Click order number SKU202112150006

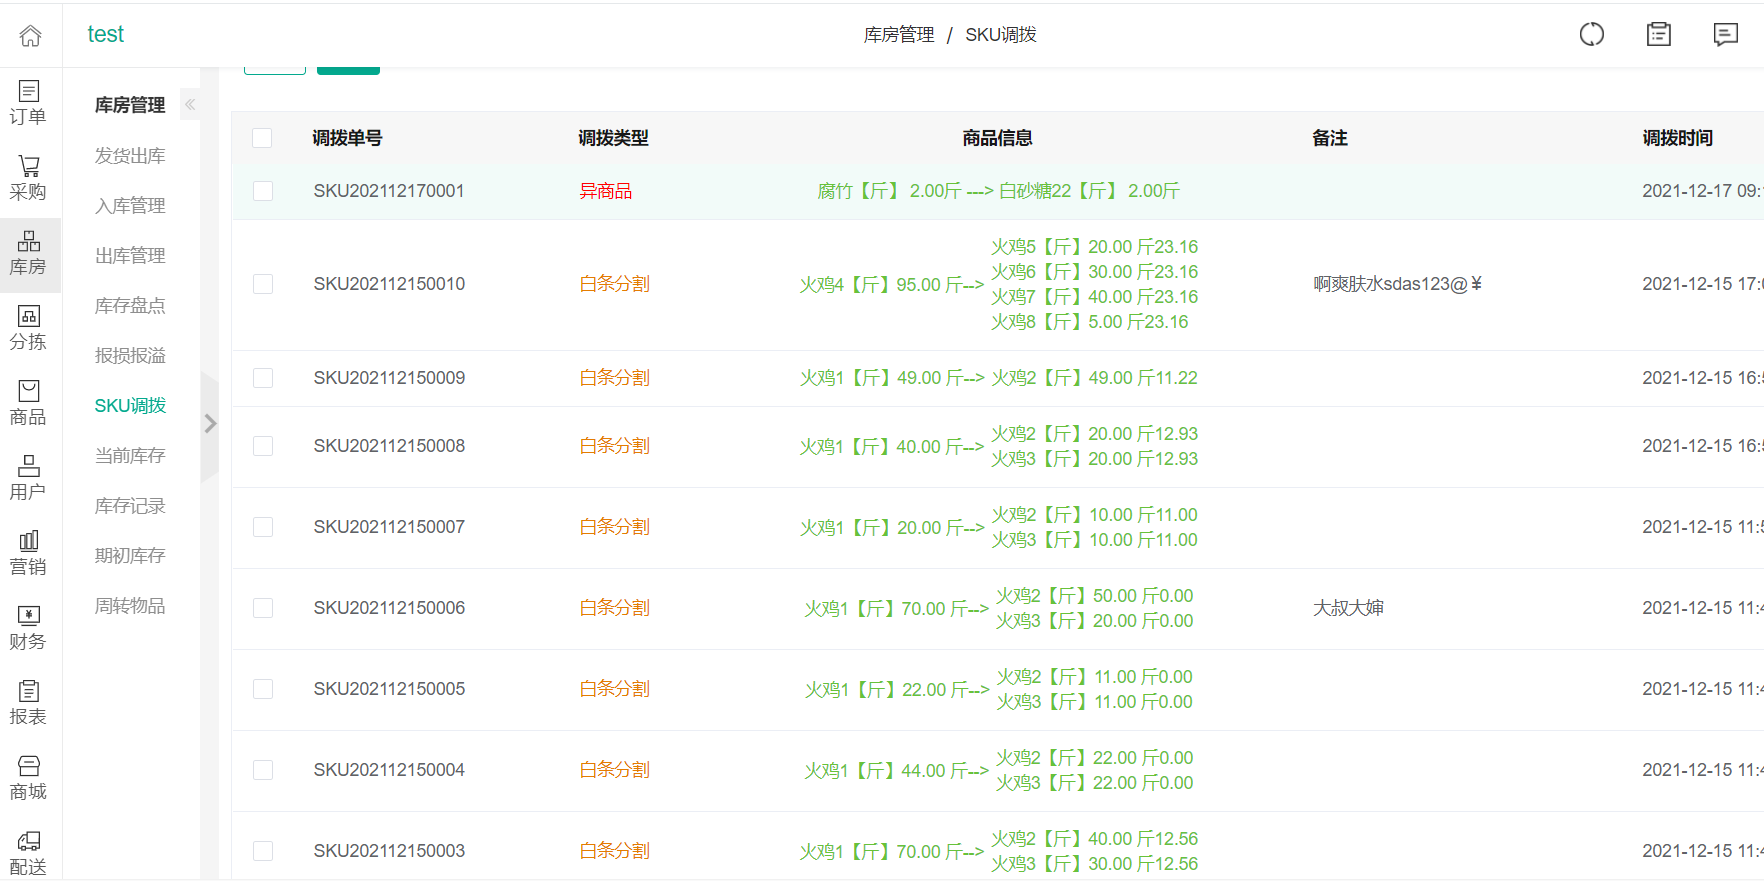click(x=389, y=608)
